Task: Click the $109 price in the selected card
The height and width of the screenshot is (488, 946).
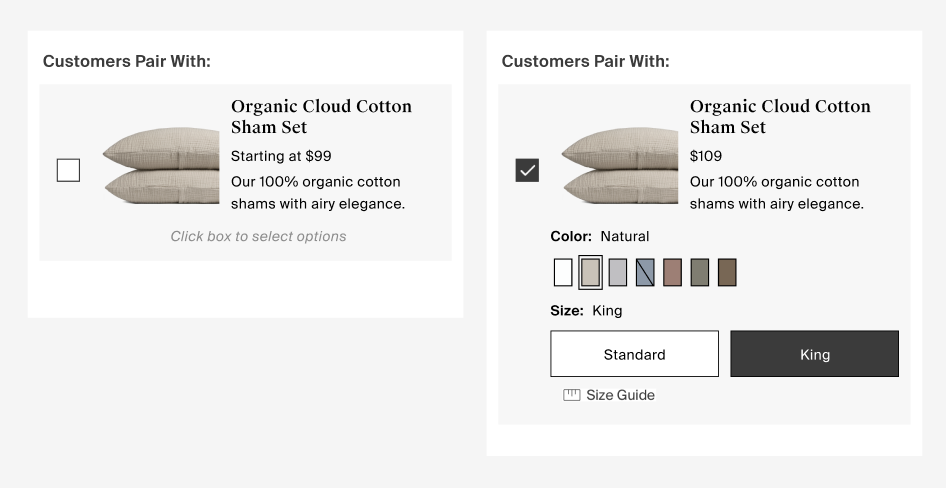Action: coord(706,156)
